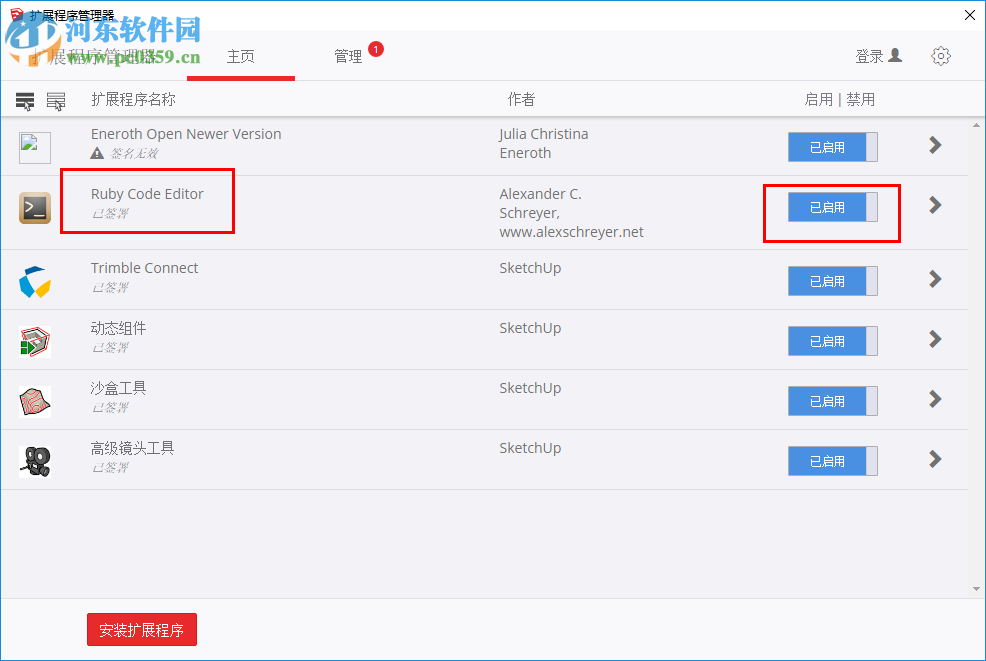Expand details for Ruby Code Editor
The image size is (986, 661).
934,207
